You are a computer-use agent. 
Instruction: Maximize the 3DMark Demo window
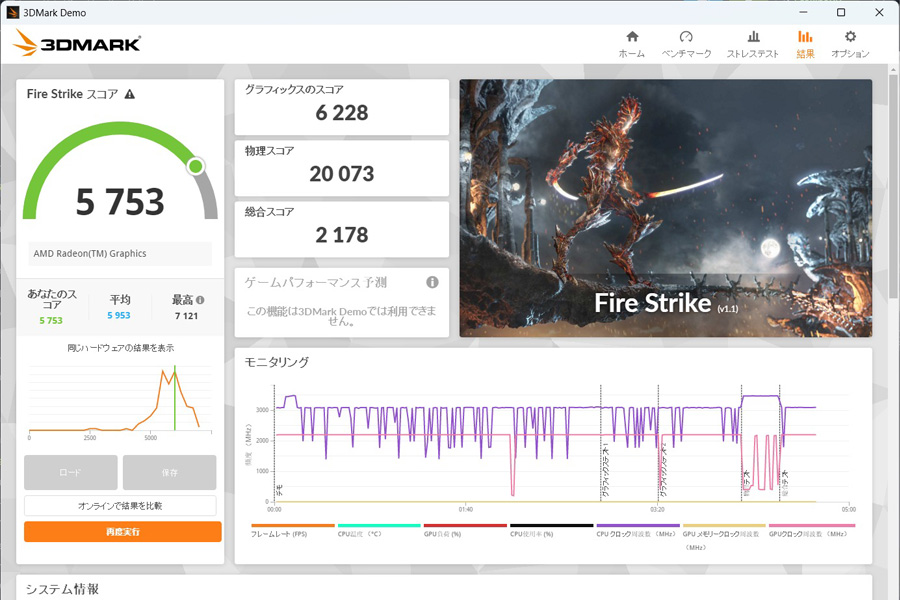pos(841,12)
